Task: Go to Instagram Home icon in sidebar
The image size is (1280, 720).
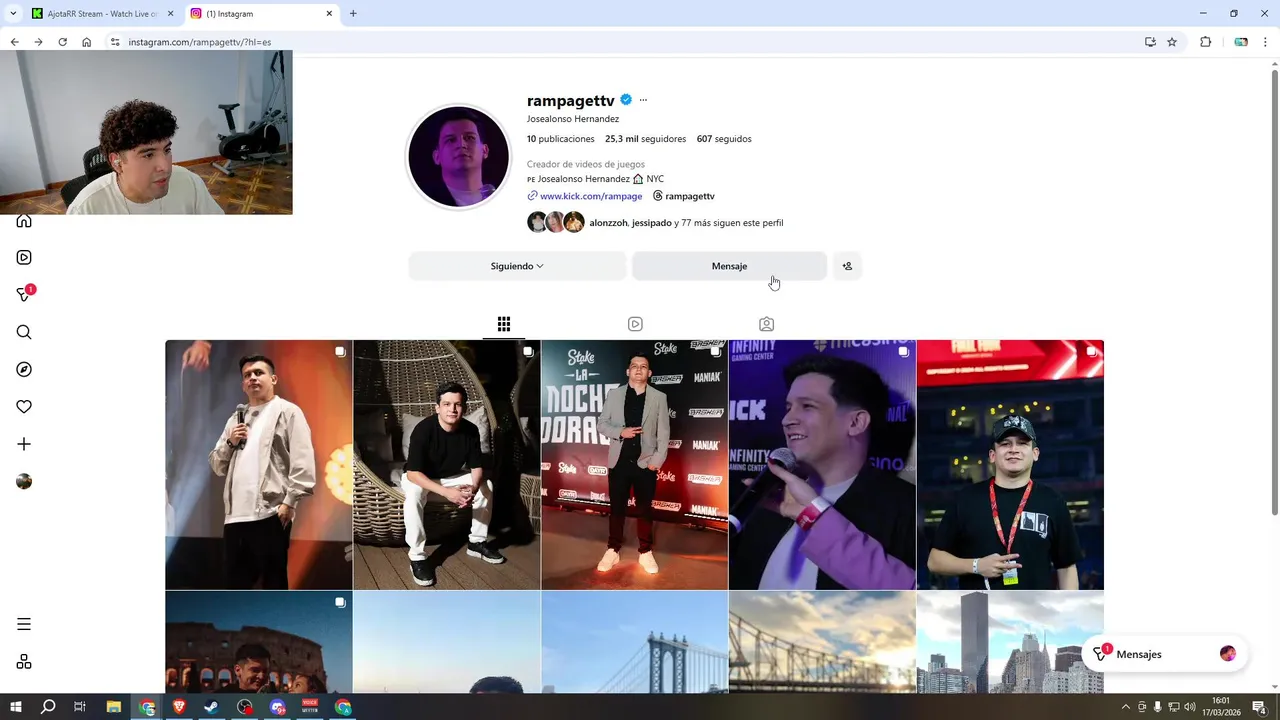Action: (24, 221)
